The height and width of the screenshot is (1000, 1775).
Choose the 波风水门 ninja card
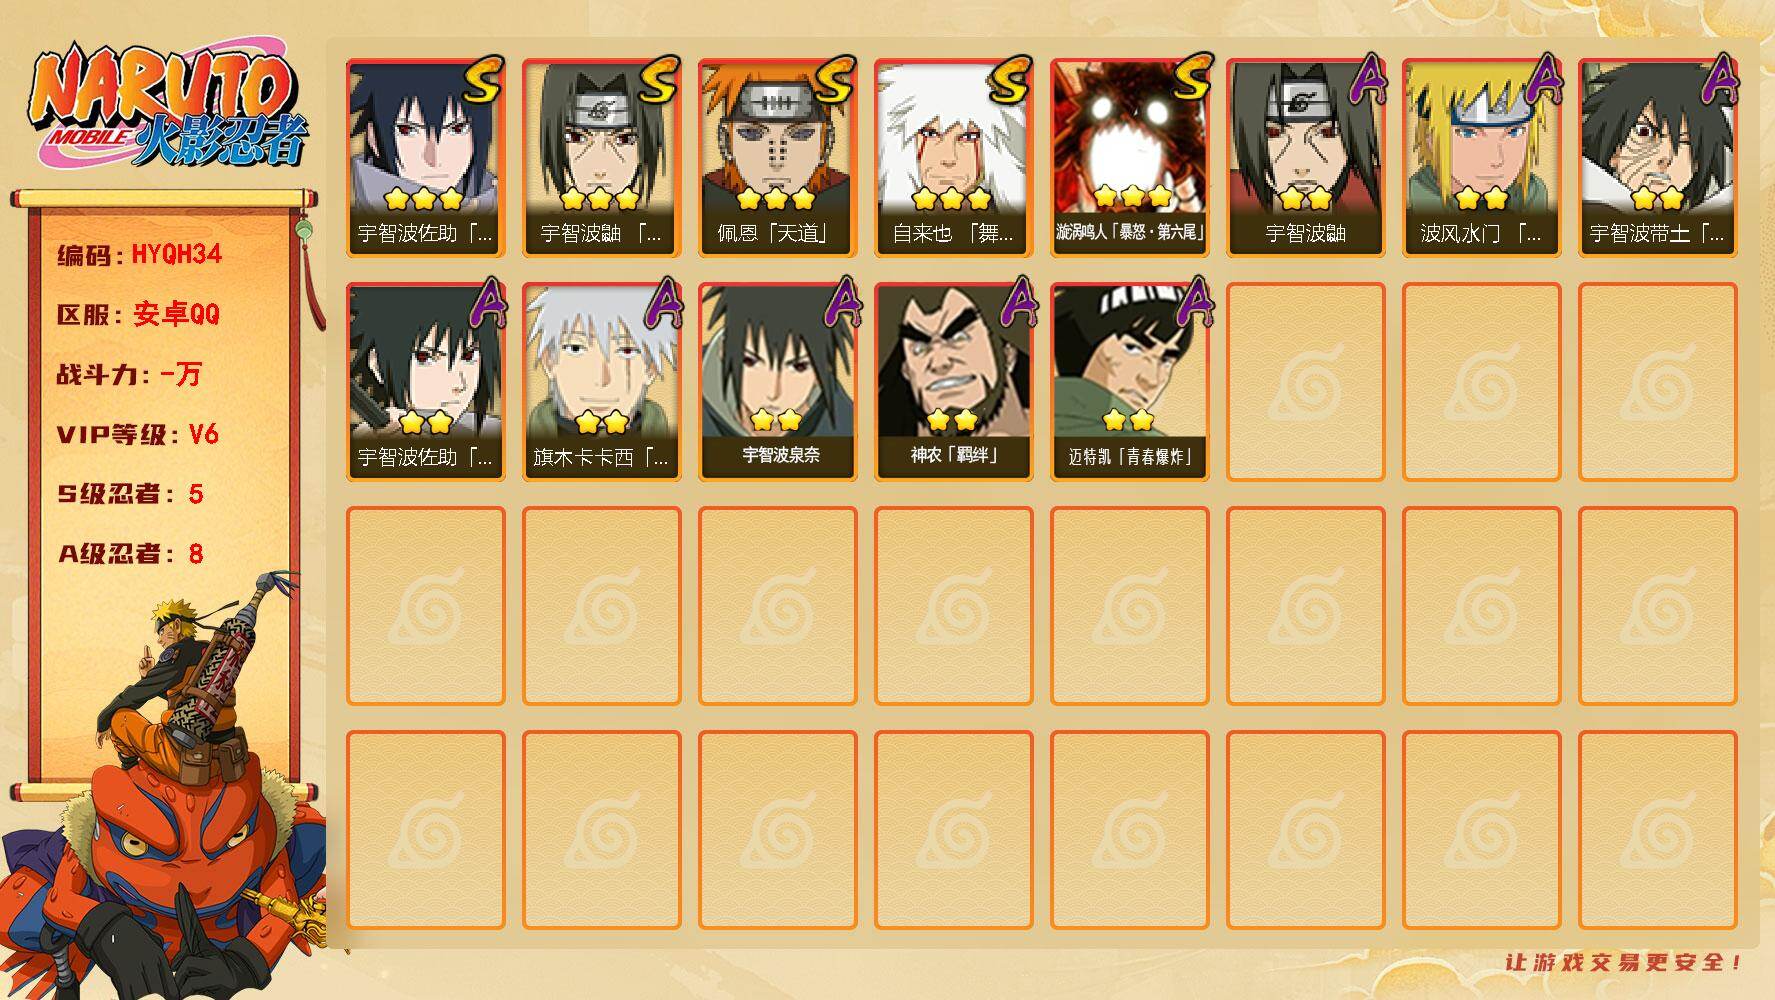tap(1481, 158)
